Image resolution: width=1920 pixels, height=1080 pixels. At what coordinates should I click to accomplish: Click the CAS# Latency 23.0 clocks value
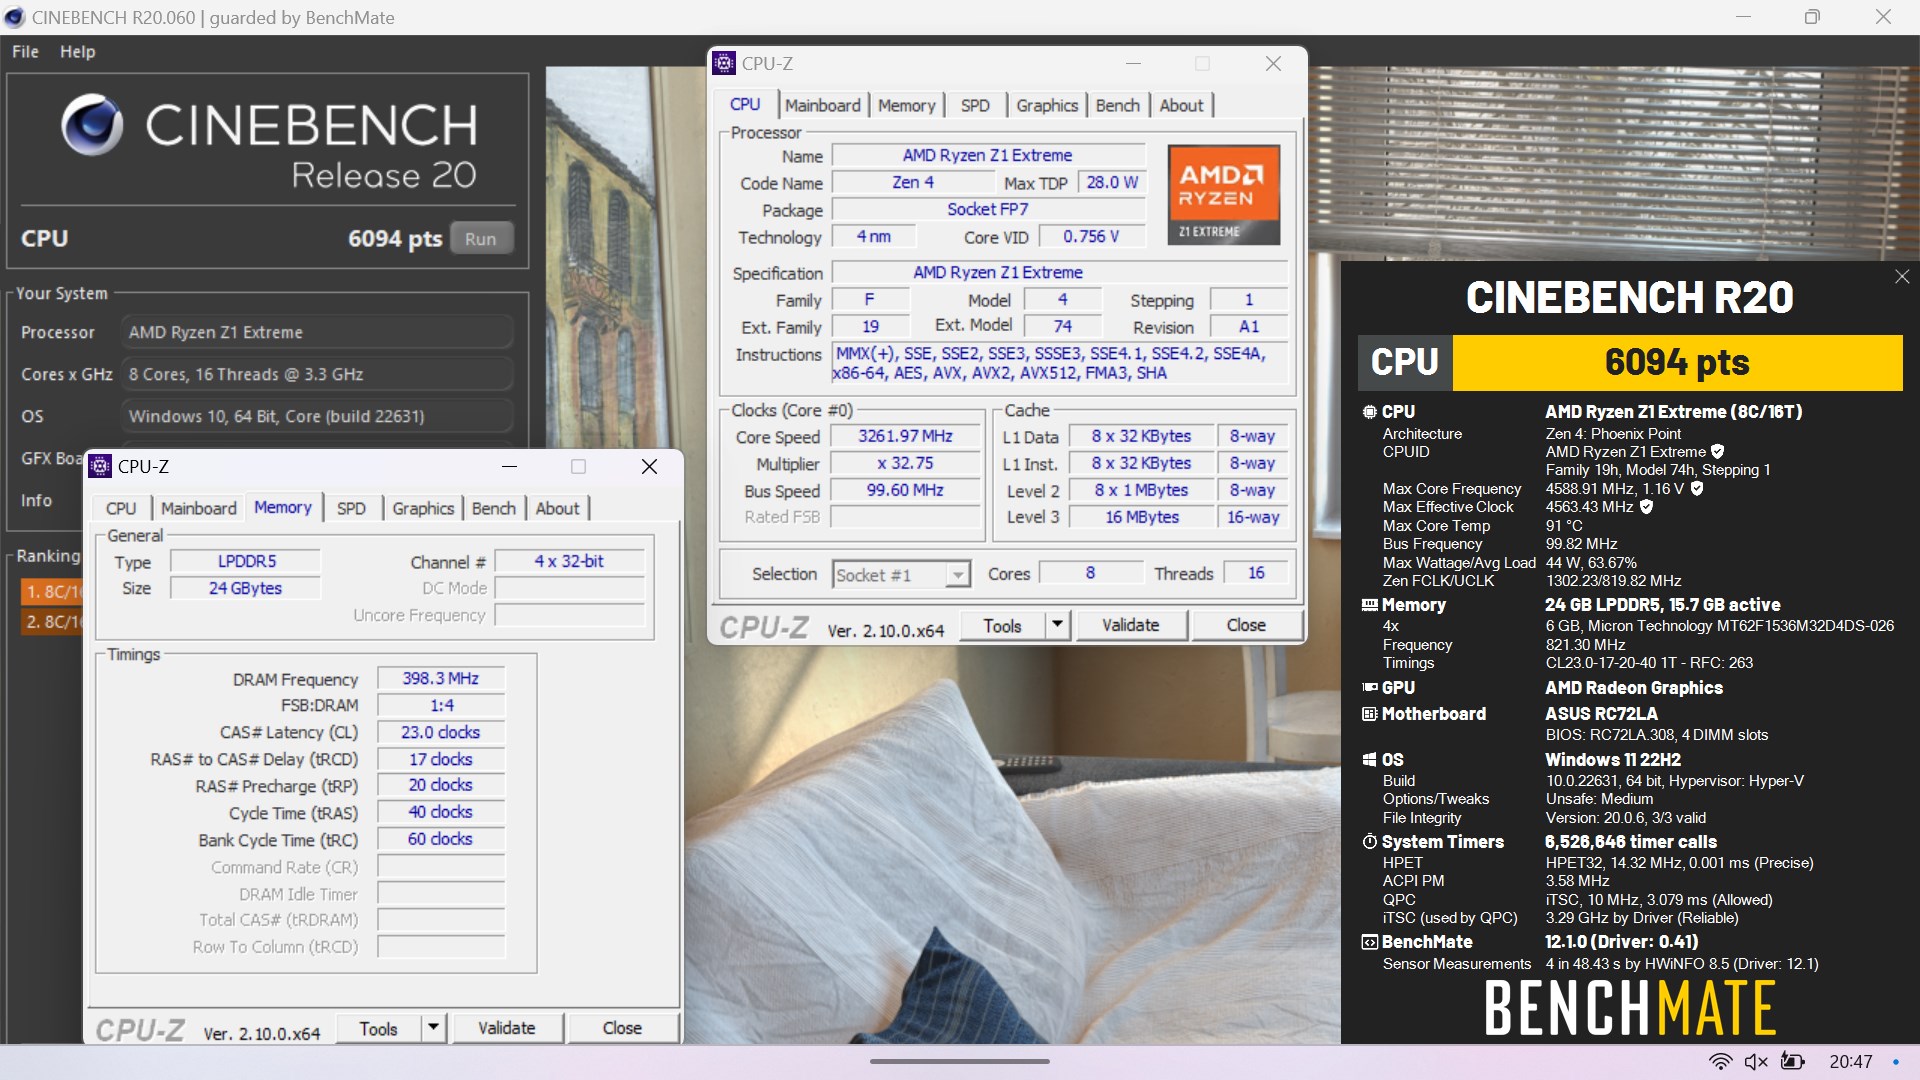point(440,733)
